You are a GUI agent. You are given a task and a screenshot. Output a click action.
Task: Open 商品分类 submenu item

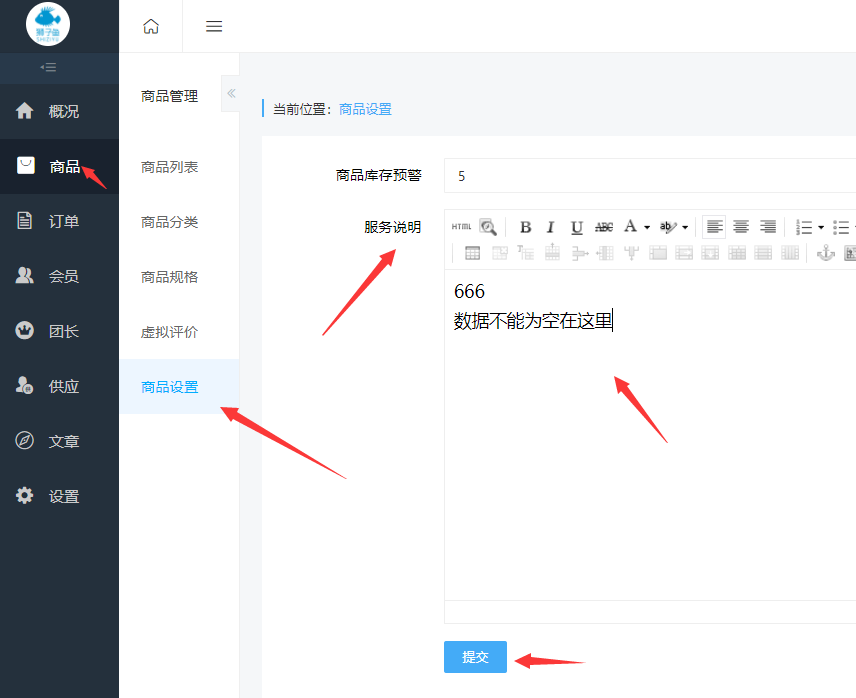169,222
